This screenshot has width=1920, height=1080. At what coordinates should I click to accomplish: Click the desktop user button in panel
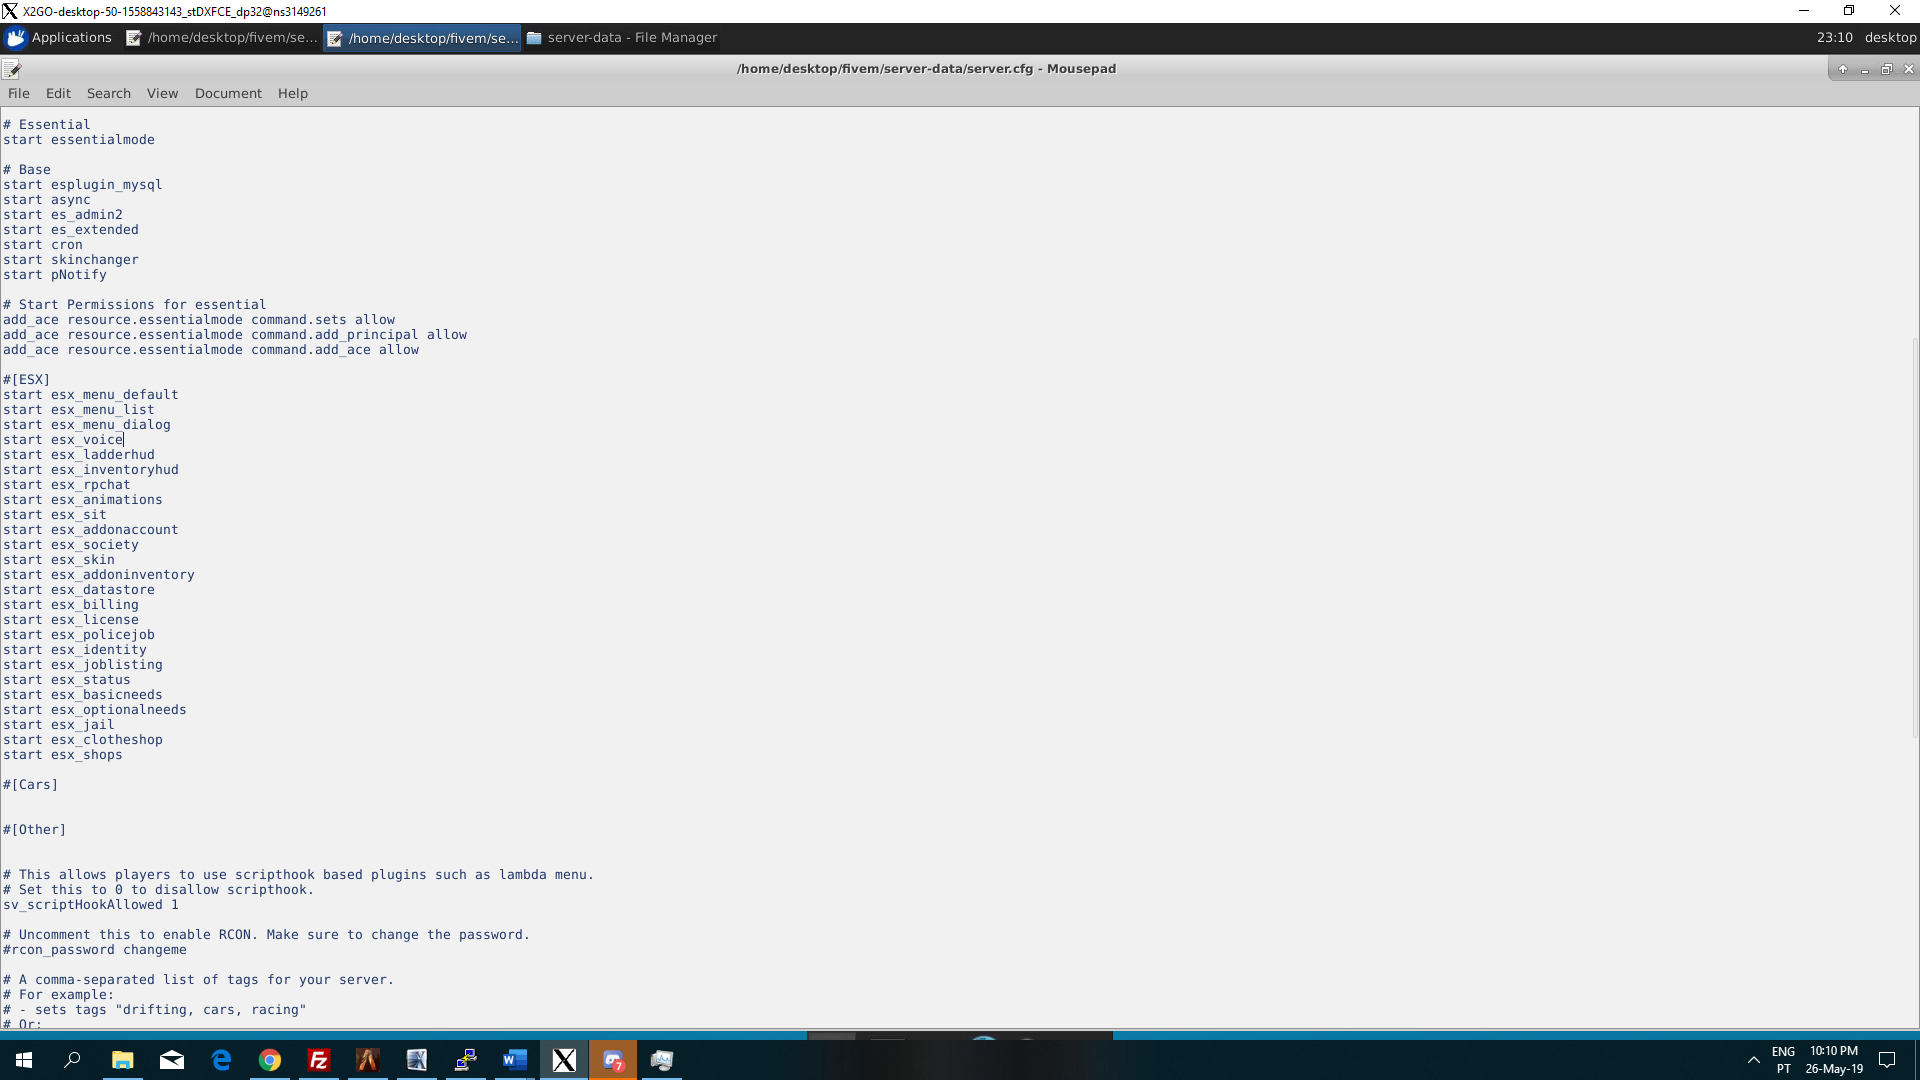[x=1890, y=38]
